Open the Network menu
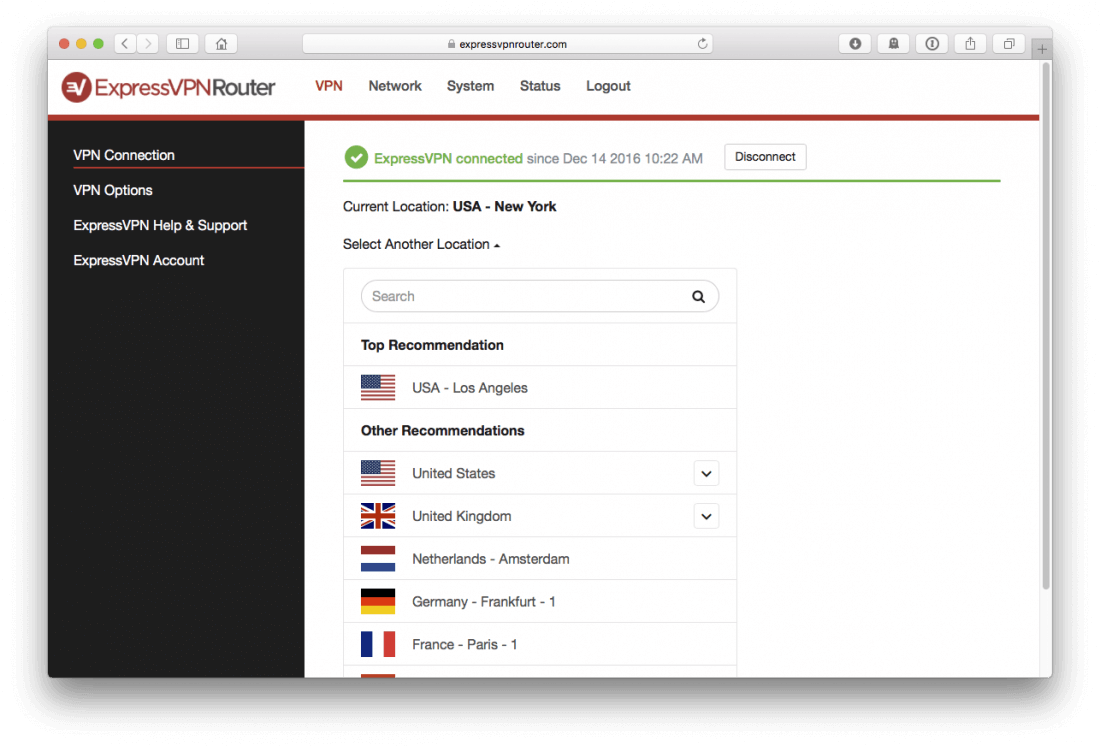 coord(395,86)
